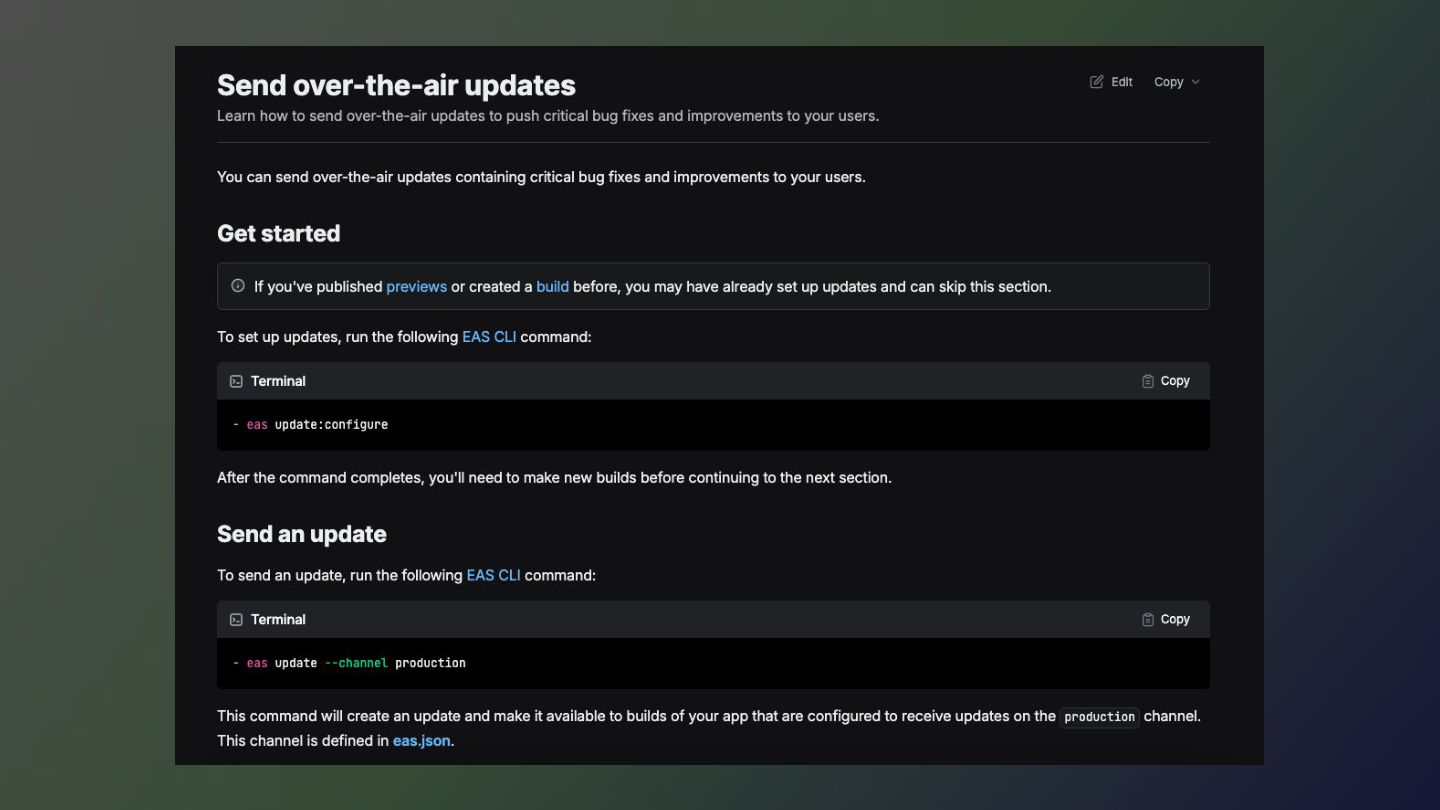Copy the eas update --channel production command
The width and height of the screenshot is (1440, 810).
pyautogui.click(x=1175, y=620)
